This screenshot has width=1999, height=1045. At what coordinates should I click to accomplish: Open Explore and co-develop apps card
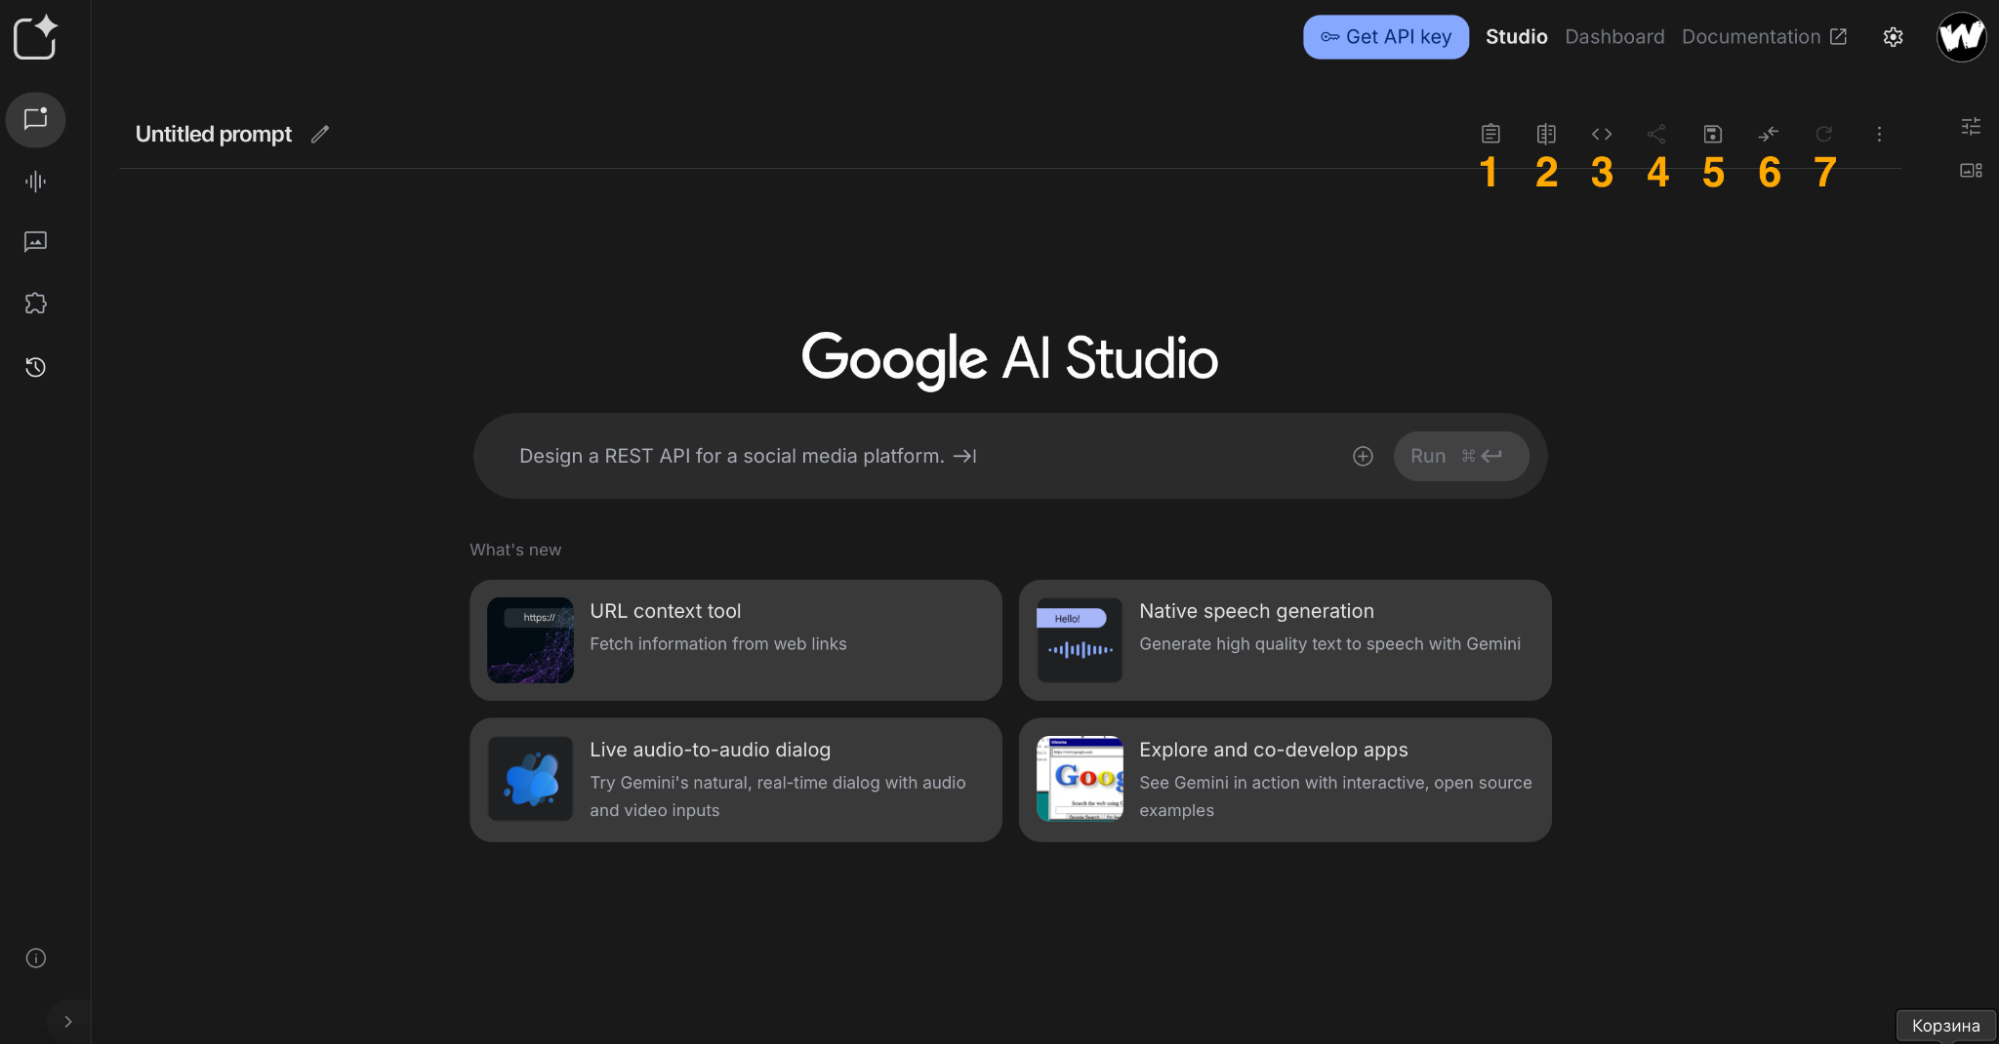[1285, 779]
